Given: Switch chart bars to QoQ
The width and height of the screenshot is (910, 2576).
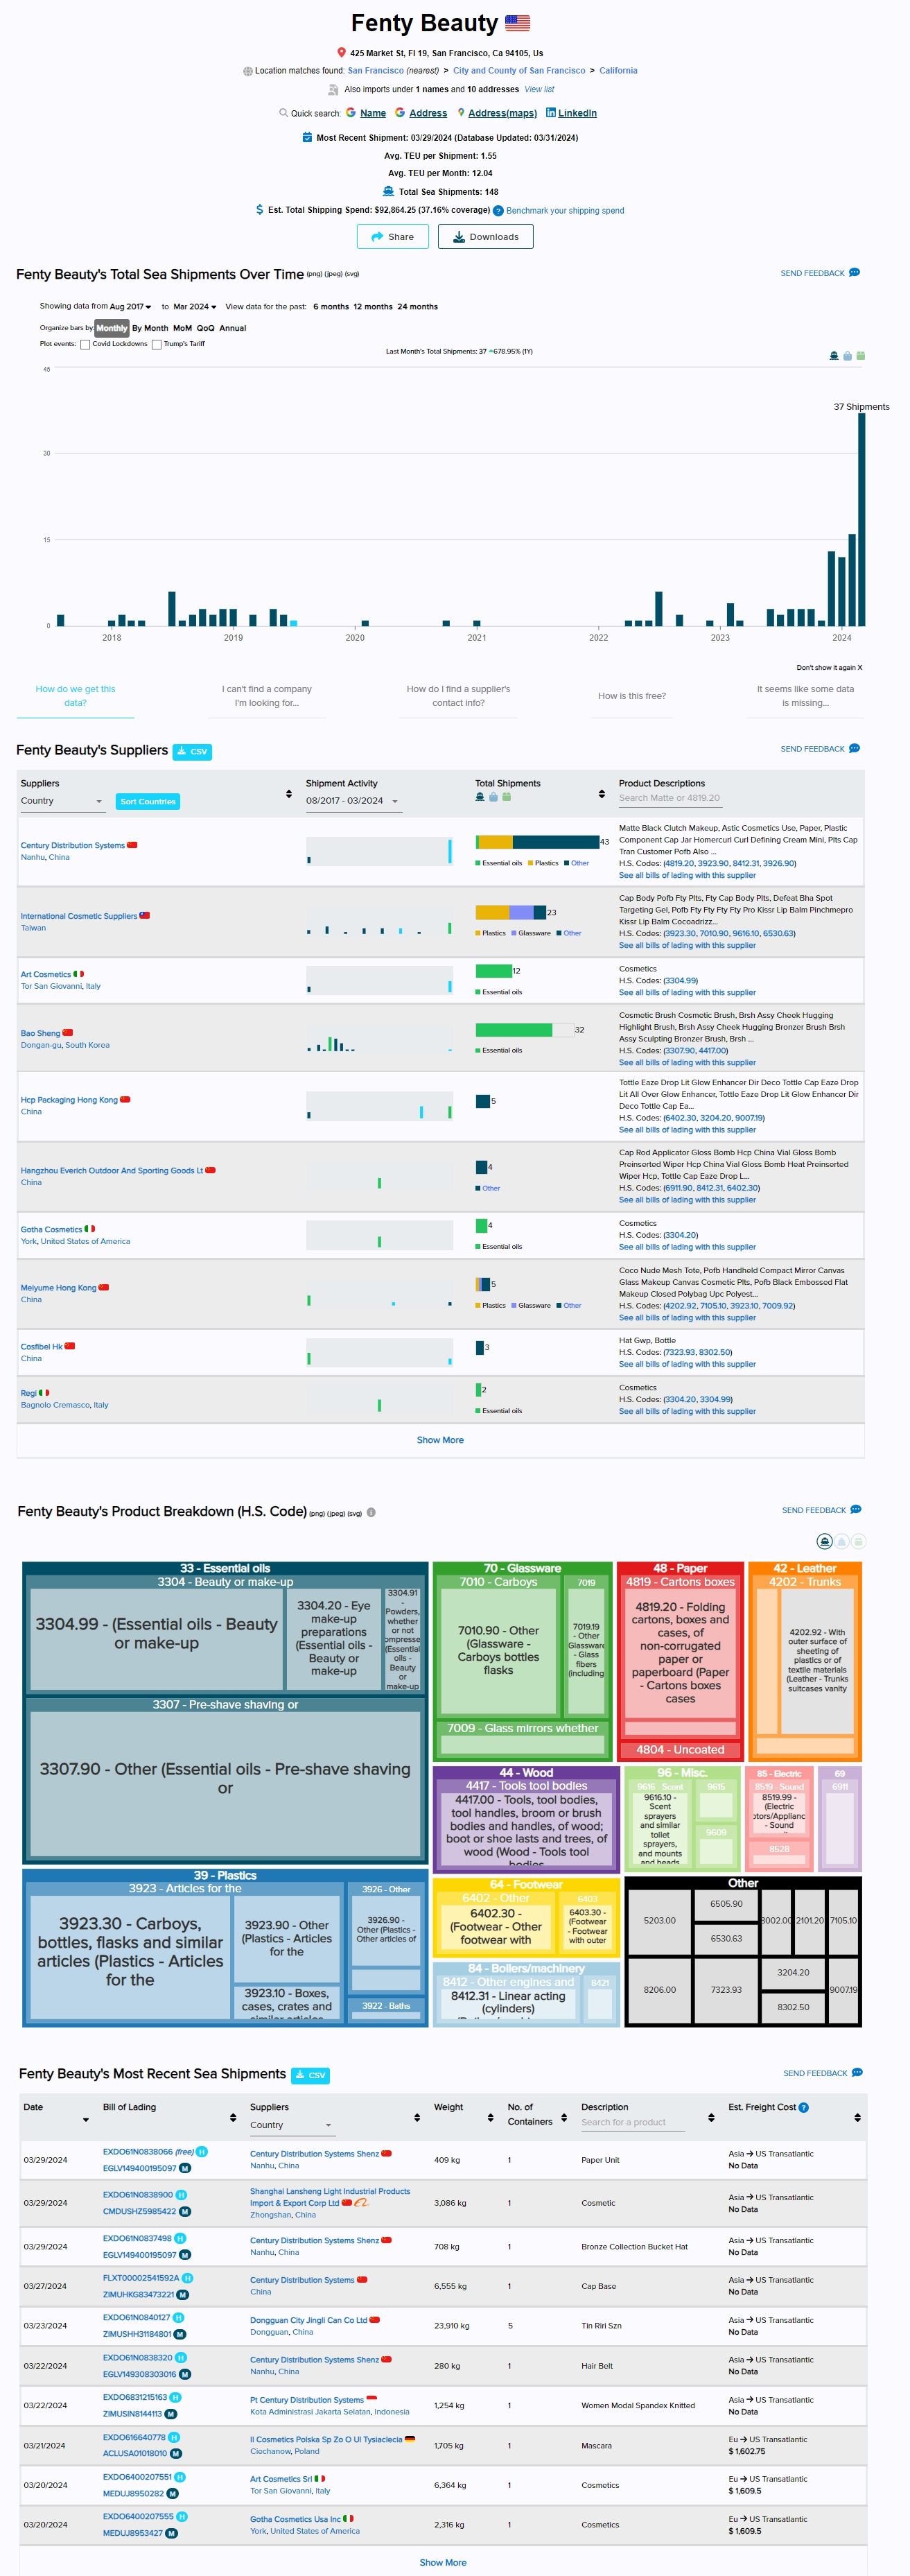Looking at the screenshot, I should click(x=205, y=328).
